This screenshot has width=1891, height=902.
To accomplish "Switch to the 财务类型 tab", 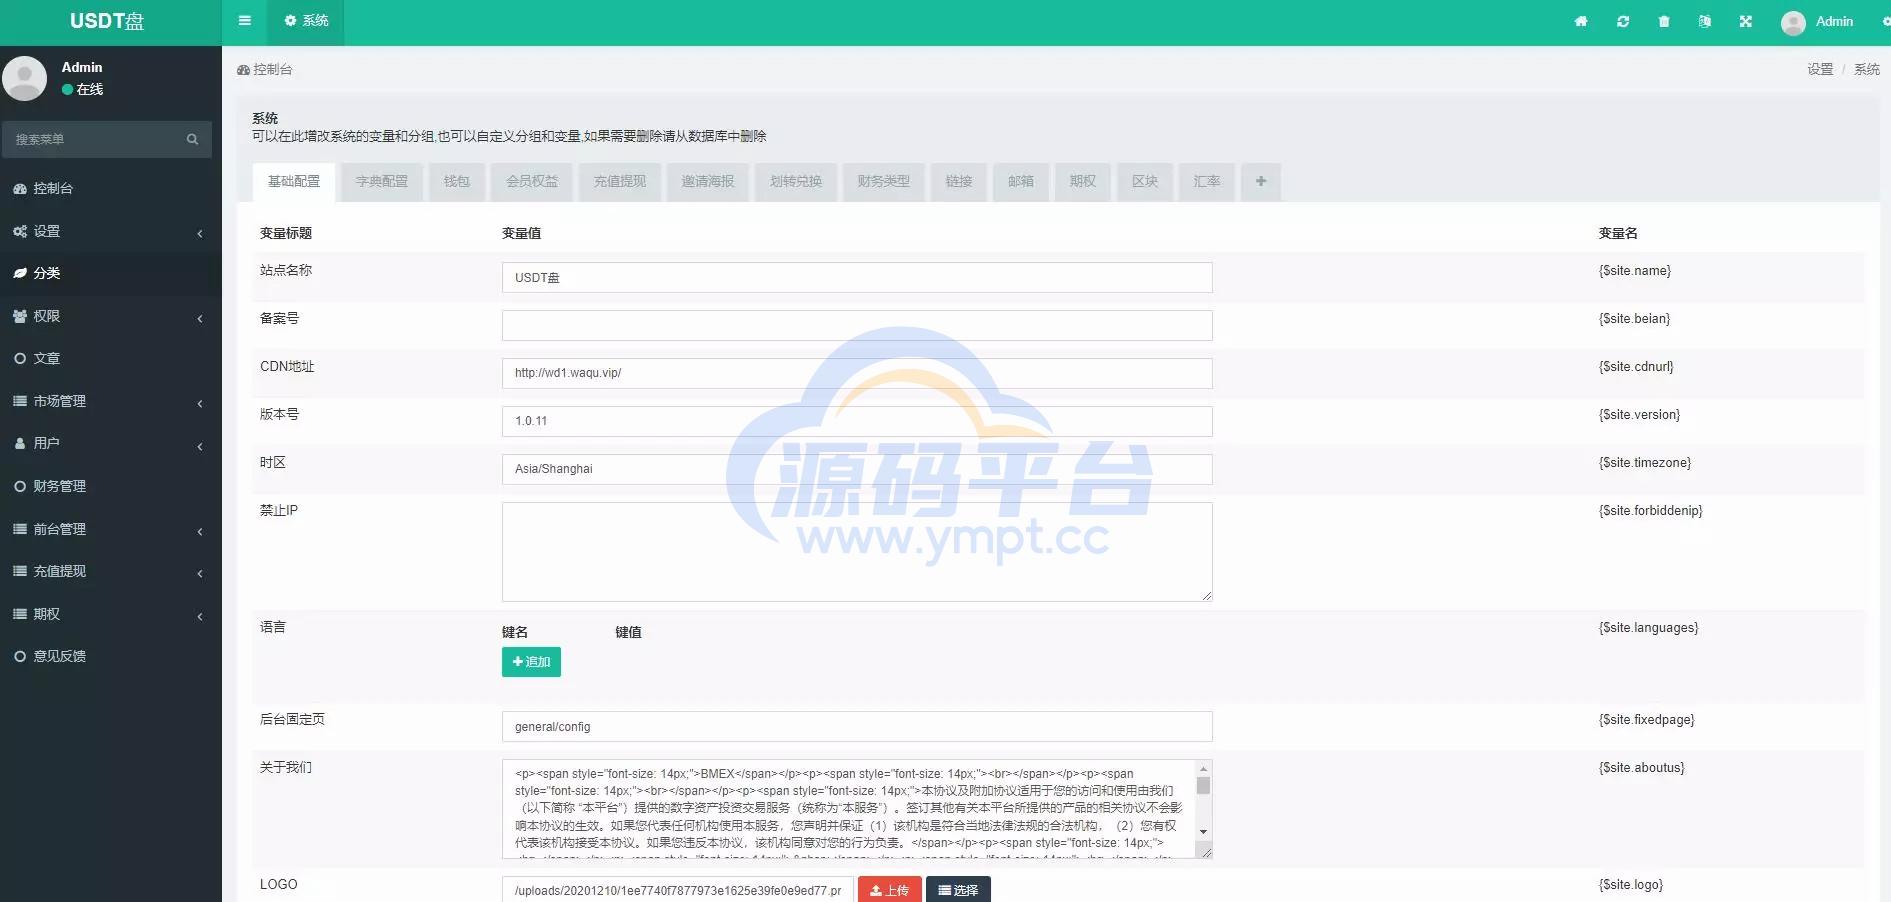I will click(x=884, y=182).
